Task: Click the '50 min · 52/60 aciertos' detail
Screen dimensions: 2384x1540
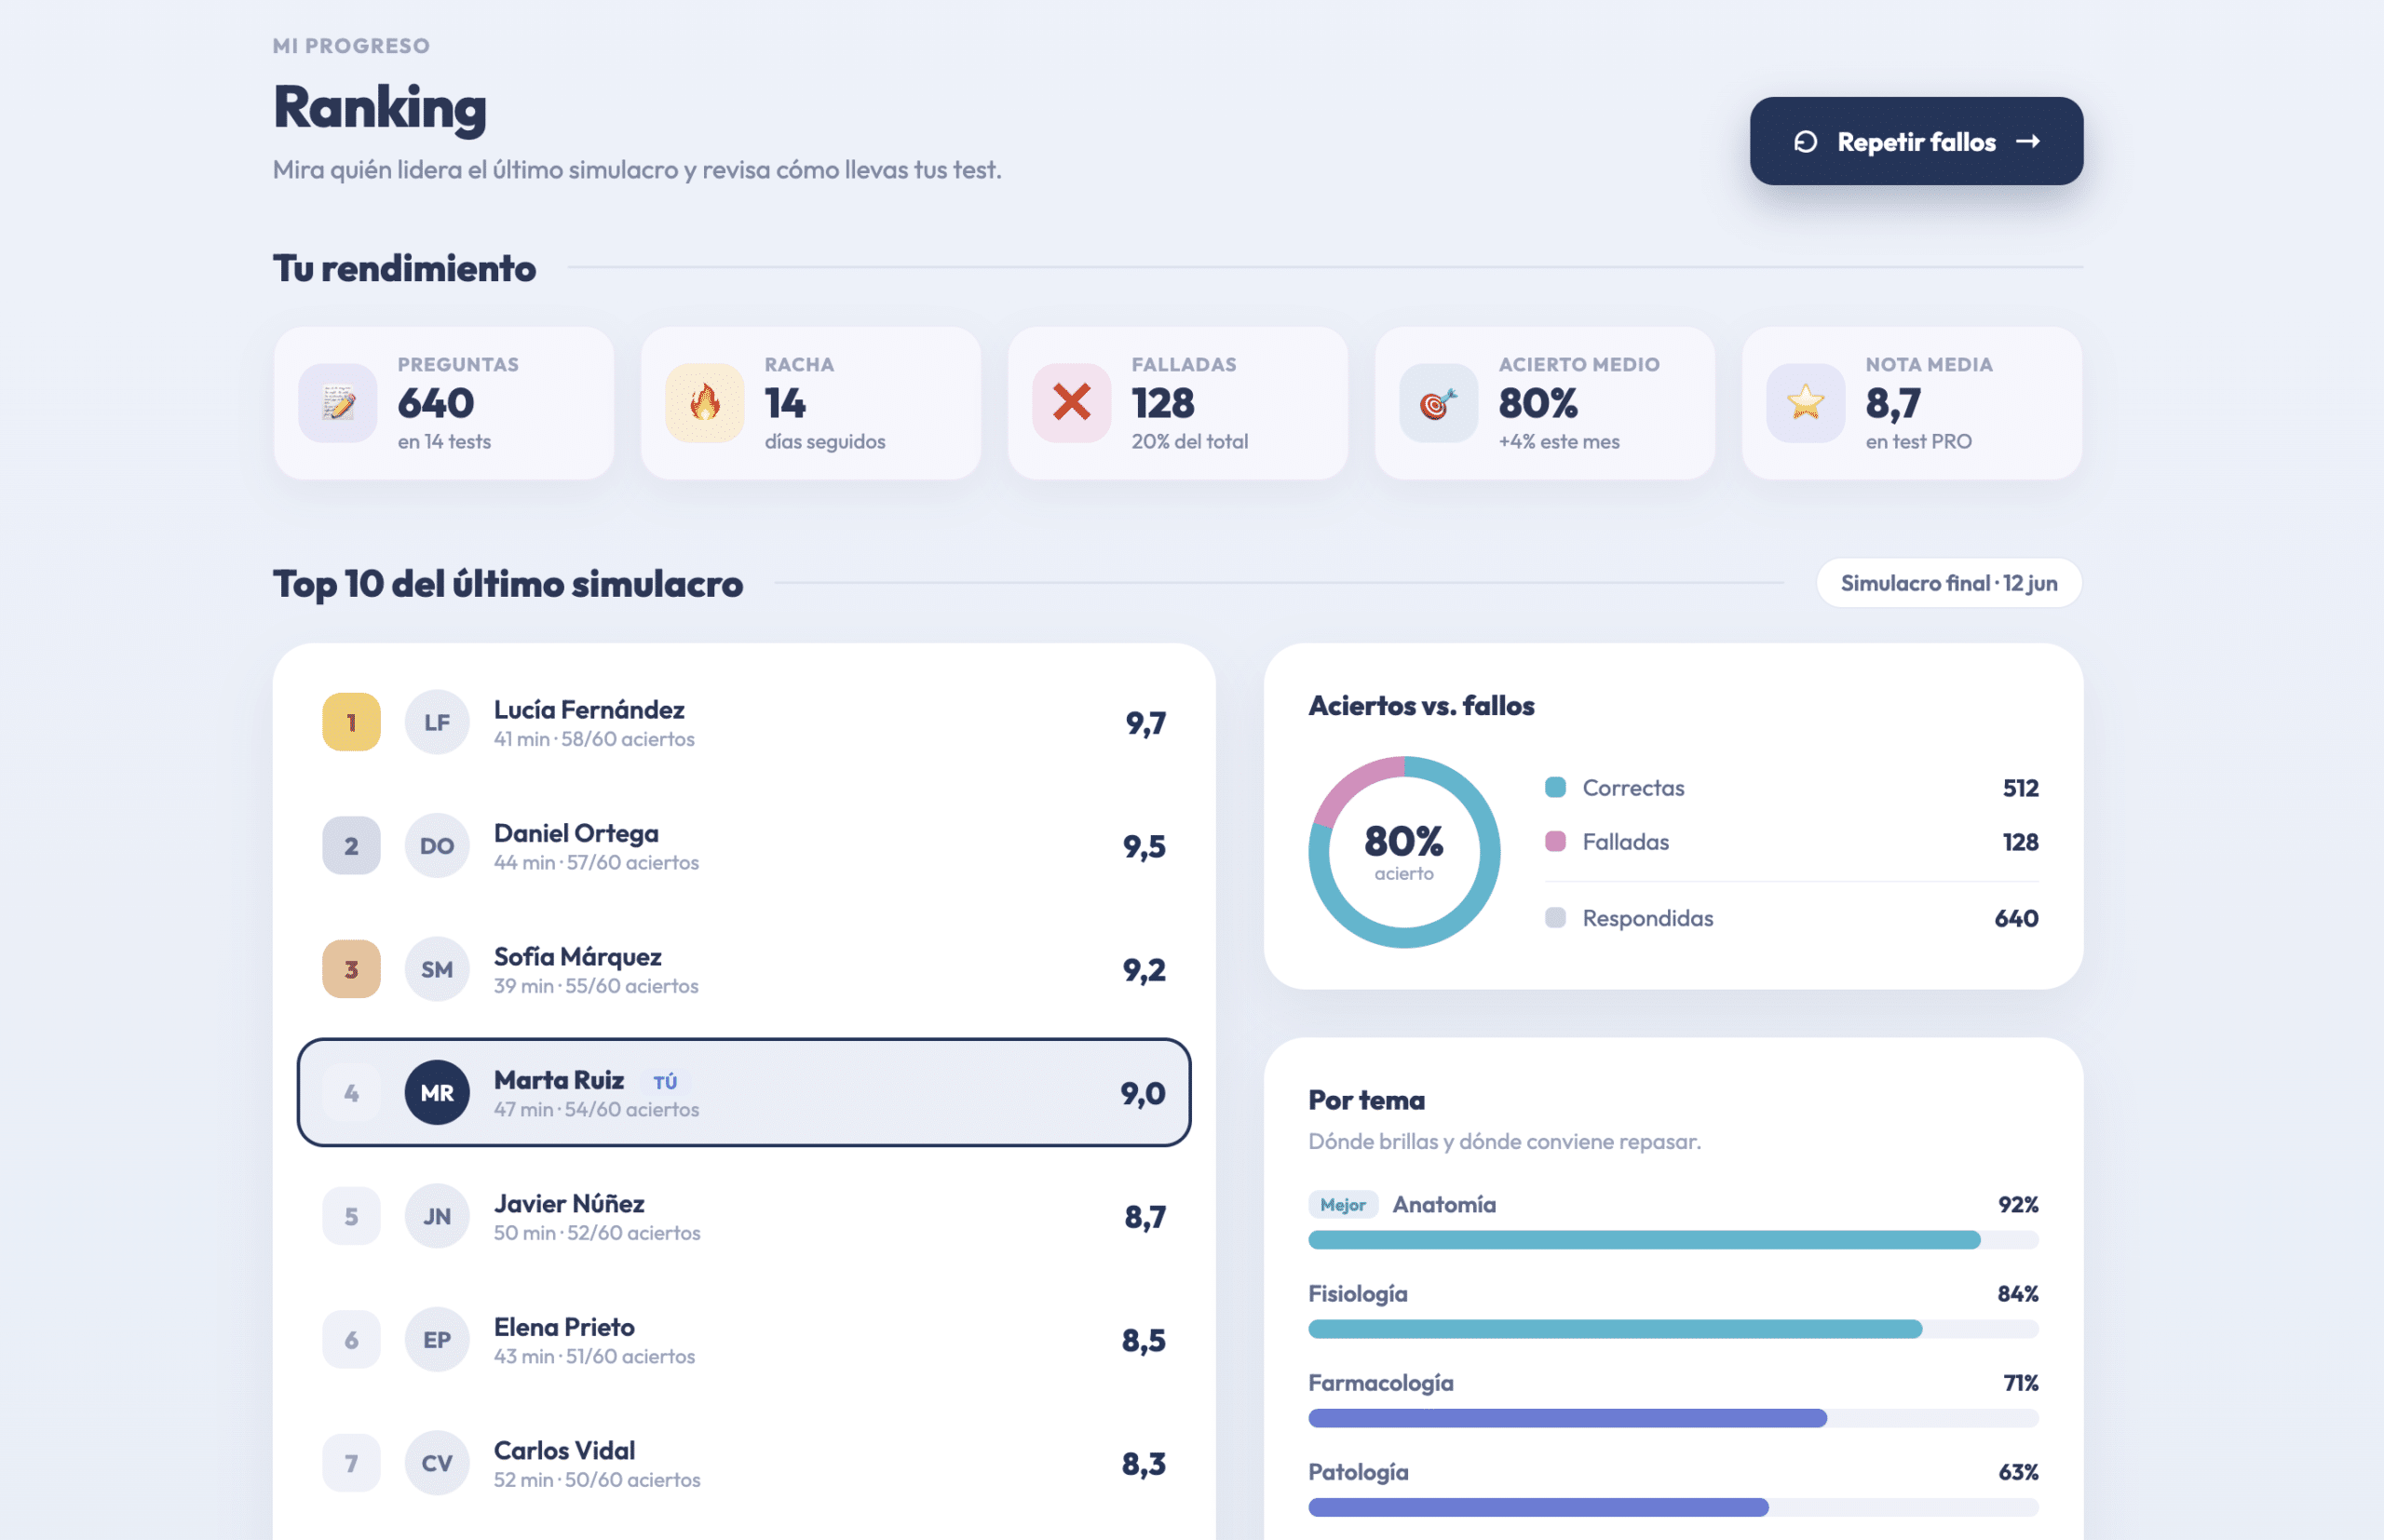Action: (597, 1233)
